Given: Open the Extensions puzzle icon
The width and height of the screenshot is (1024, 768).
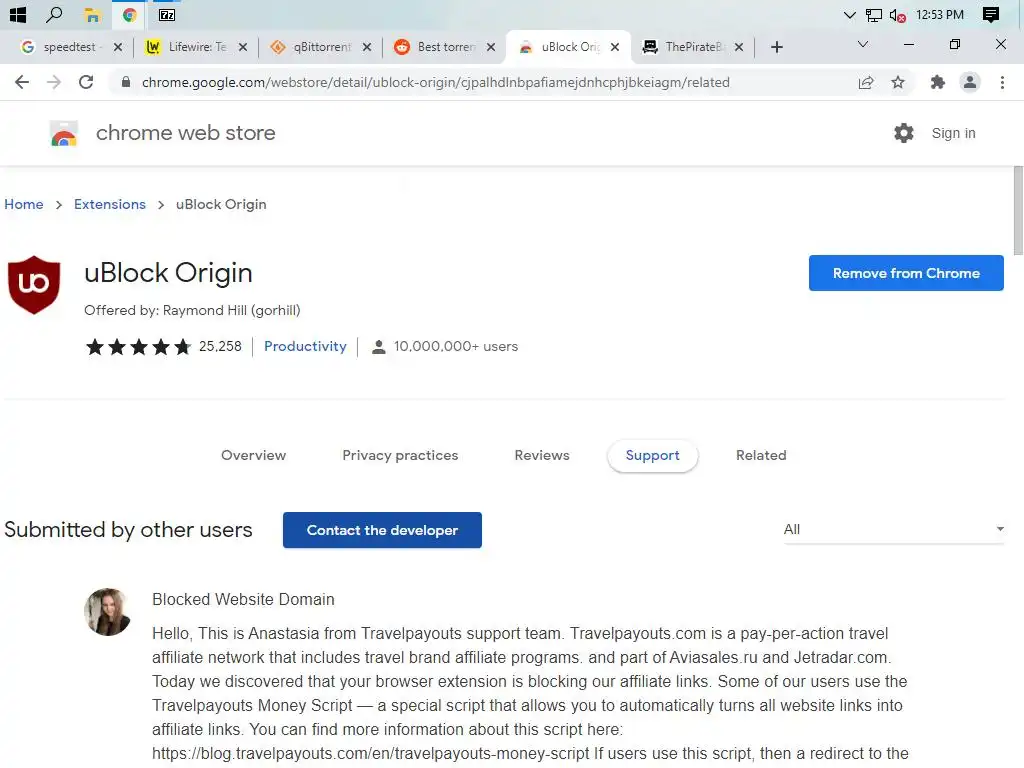Looking at the screenshot, I should 938,82.
